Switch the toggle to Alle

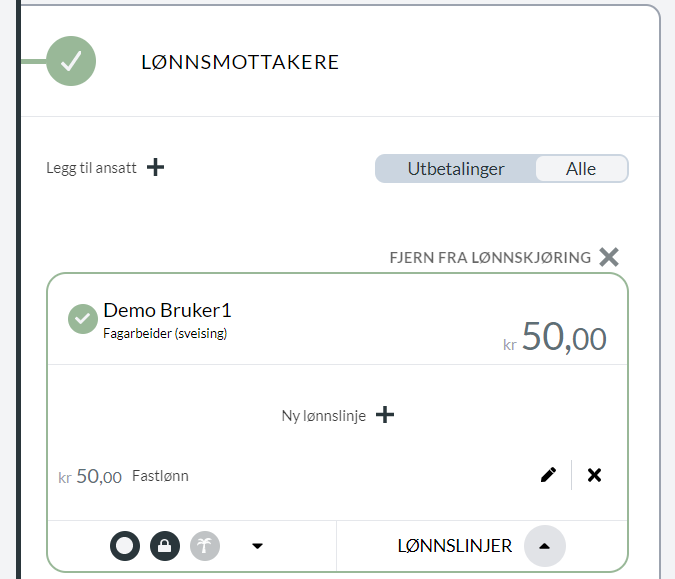pyautogui.click(x=581, y=169)
